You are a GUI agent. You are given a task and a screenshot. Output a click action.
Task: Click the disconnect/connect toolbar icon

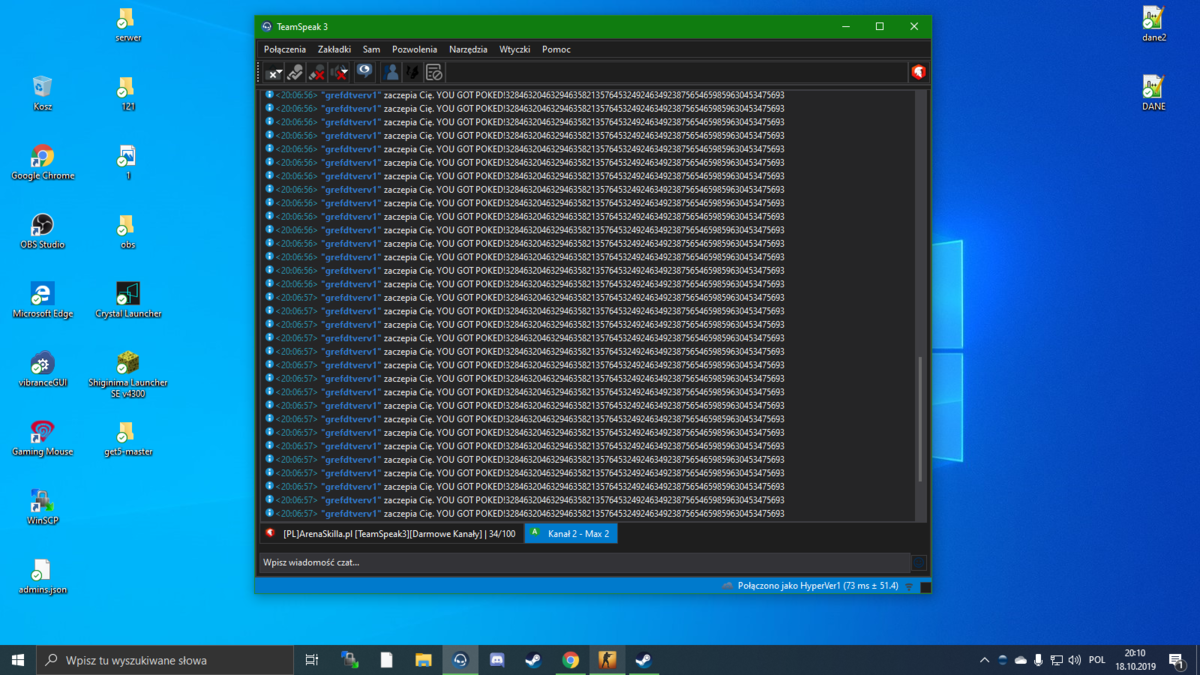[x=274, y=72]
